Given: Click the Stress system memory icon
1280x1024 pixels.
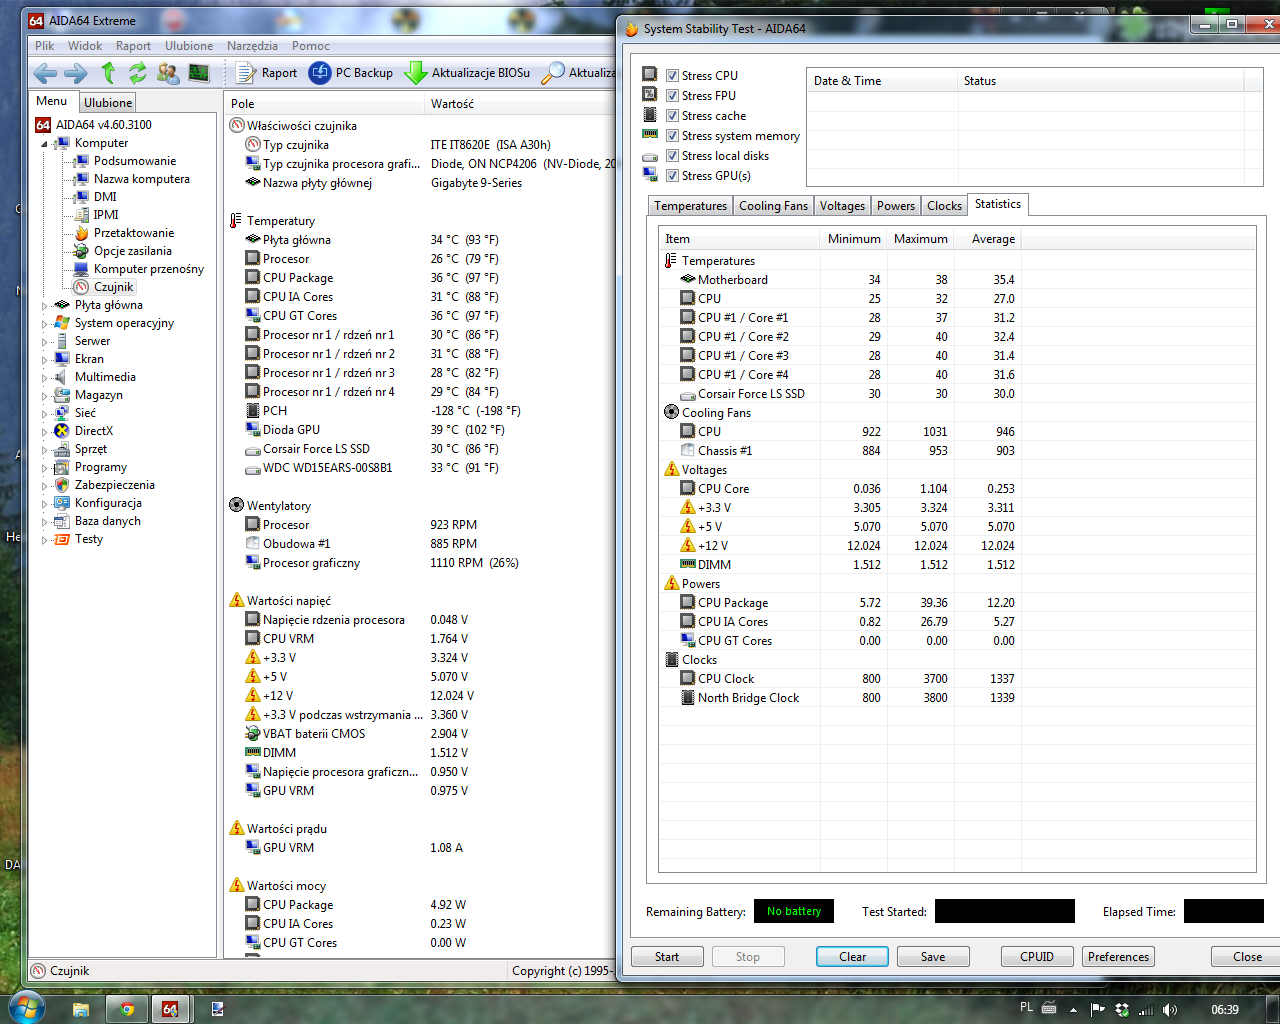Looking at the screenshot, I should pyautogui.click(x=650, y=135).
